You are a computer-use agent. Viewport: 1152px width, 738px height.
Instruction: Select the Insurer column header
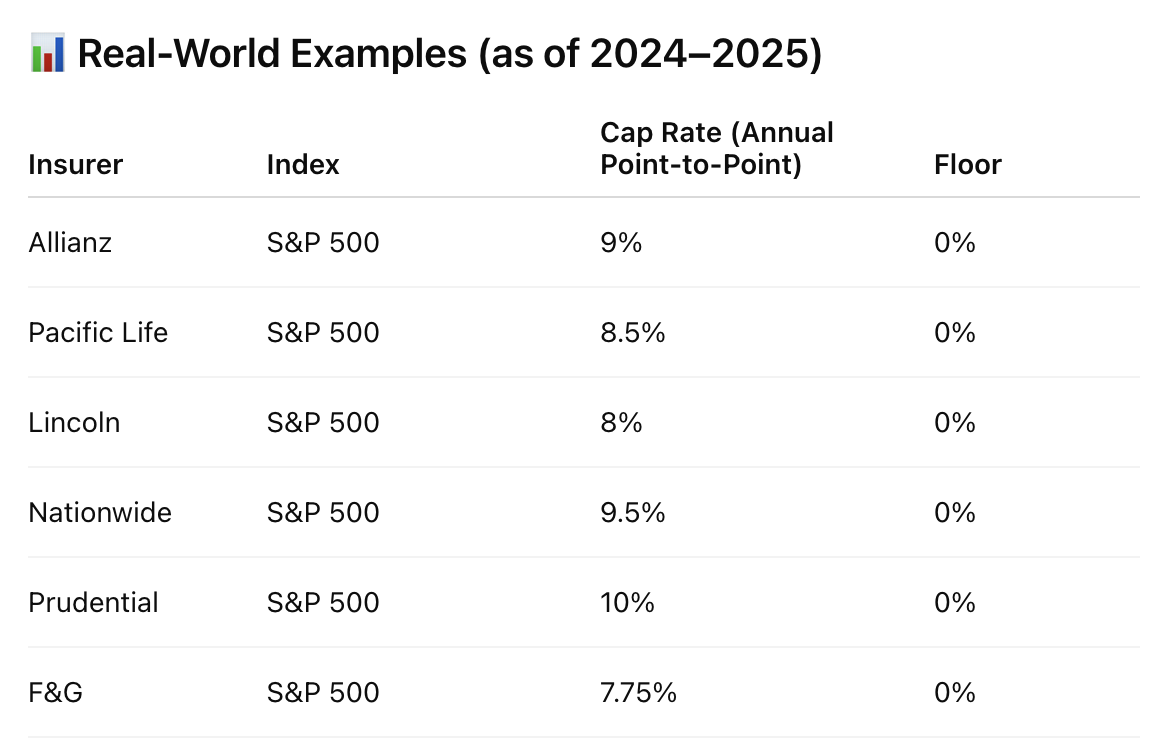[x=75, y=164]
